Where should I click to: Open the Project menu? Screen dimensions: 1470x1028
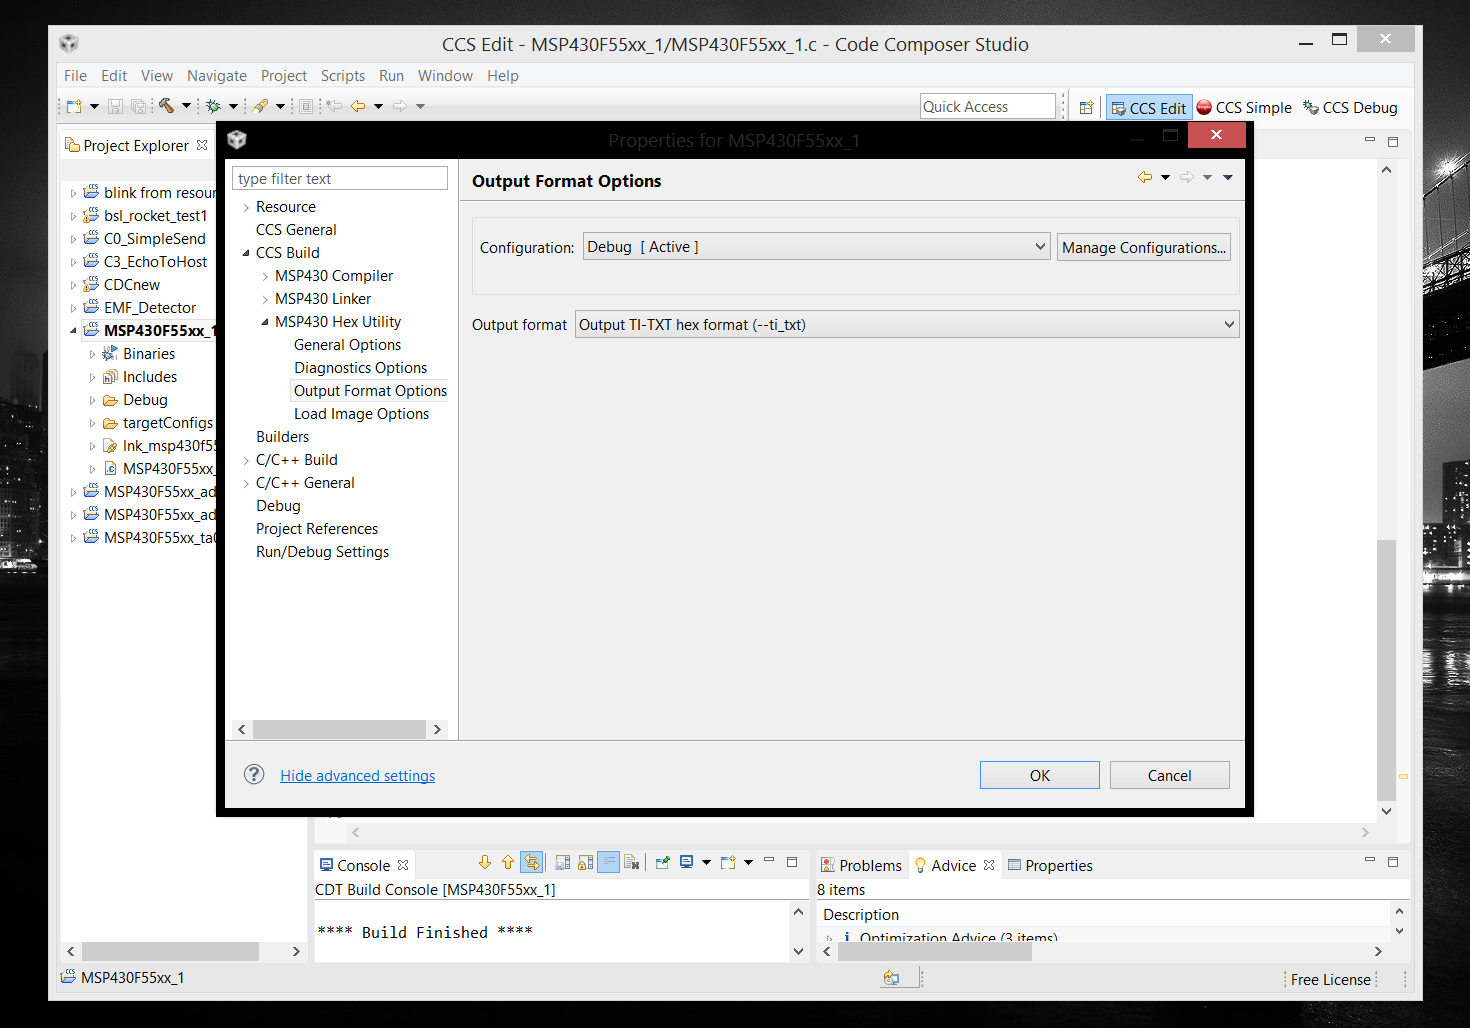point(284,76)
